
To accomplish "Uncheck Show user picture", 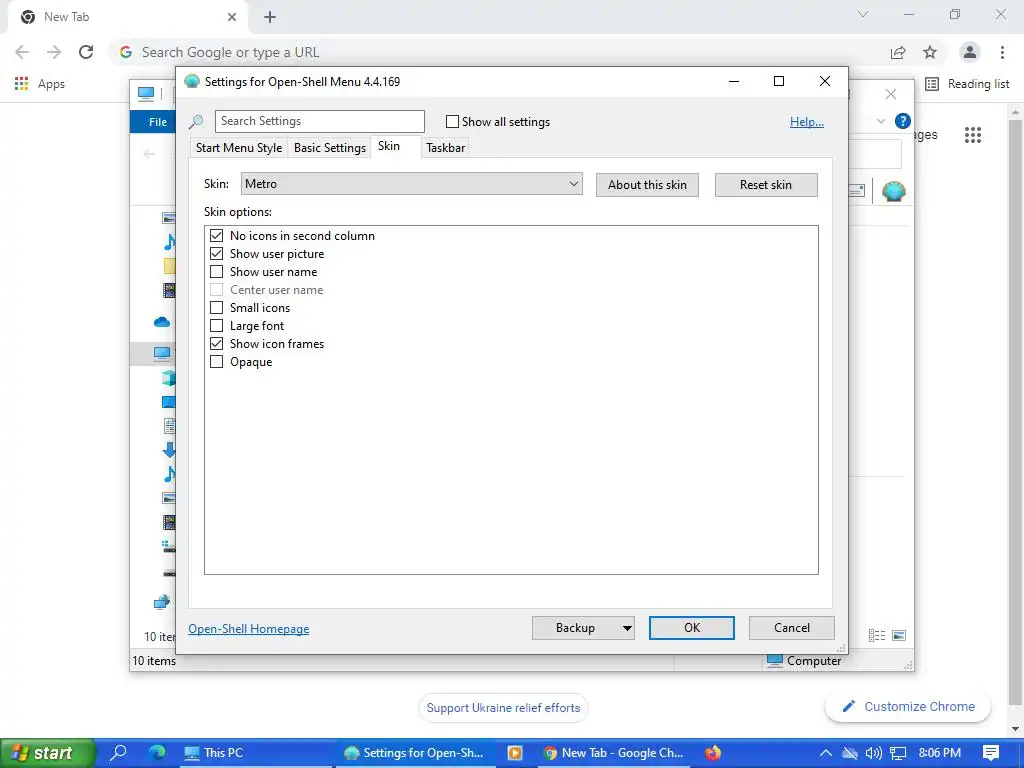I will (x=216, y=253).
